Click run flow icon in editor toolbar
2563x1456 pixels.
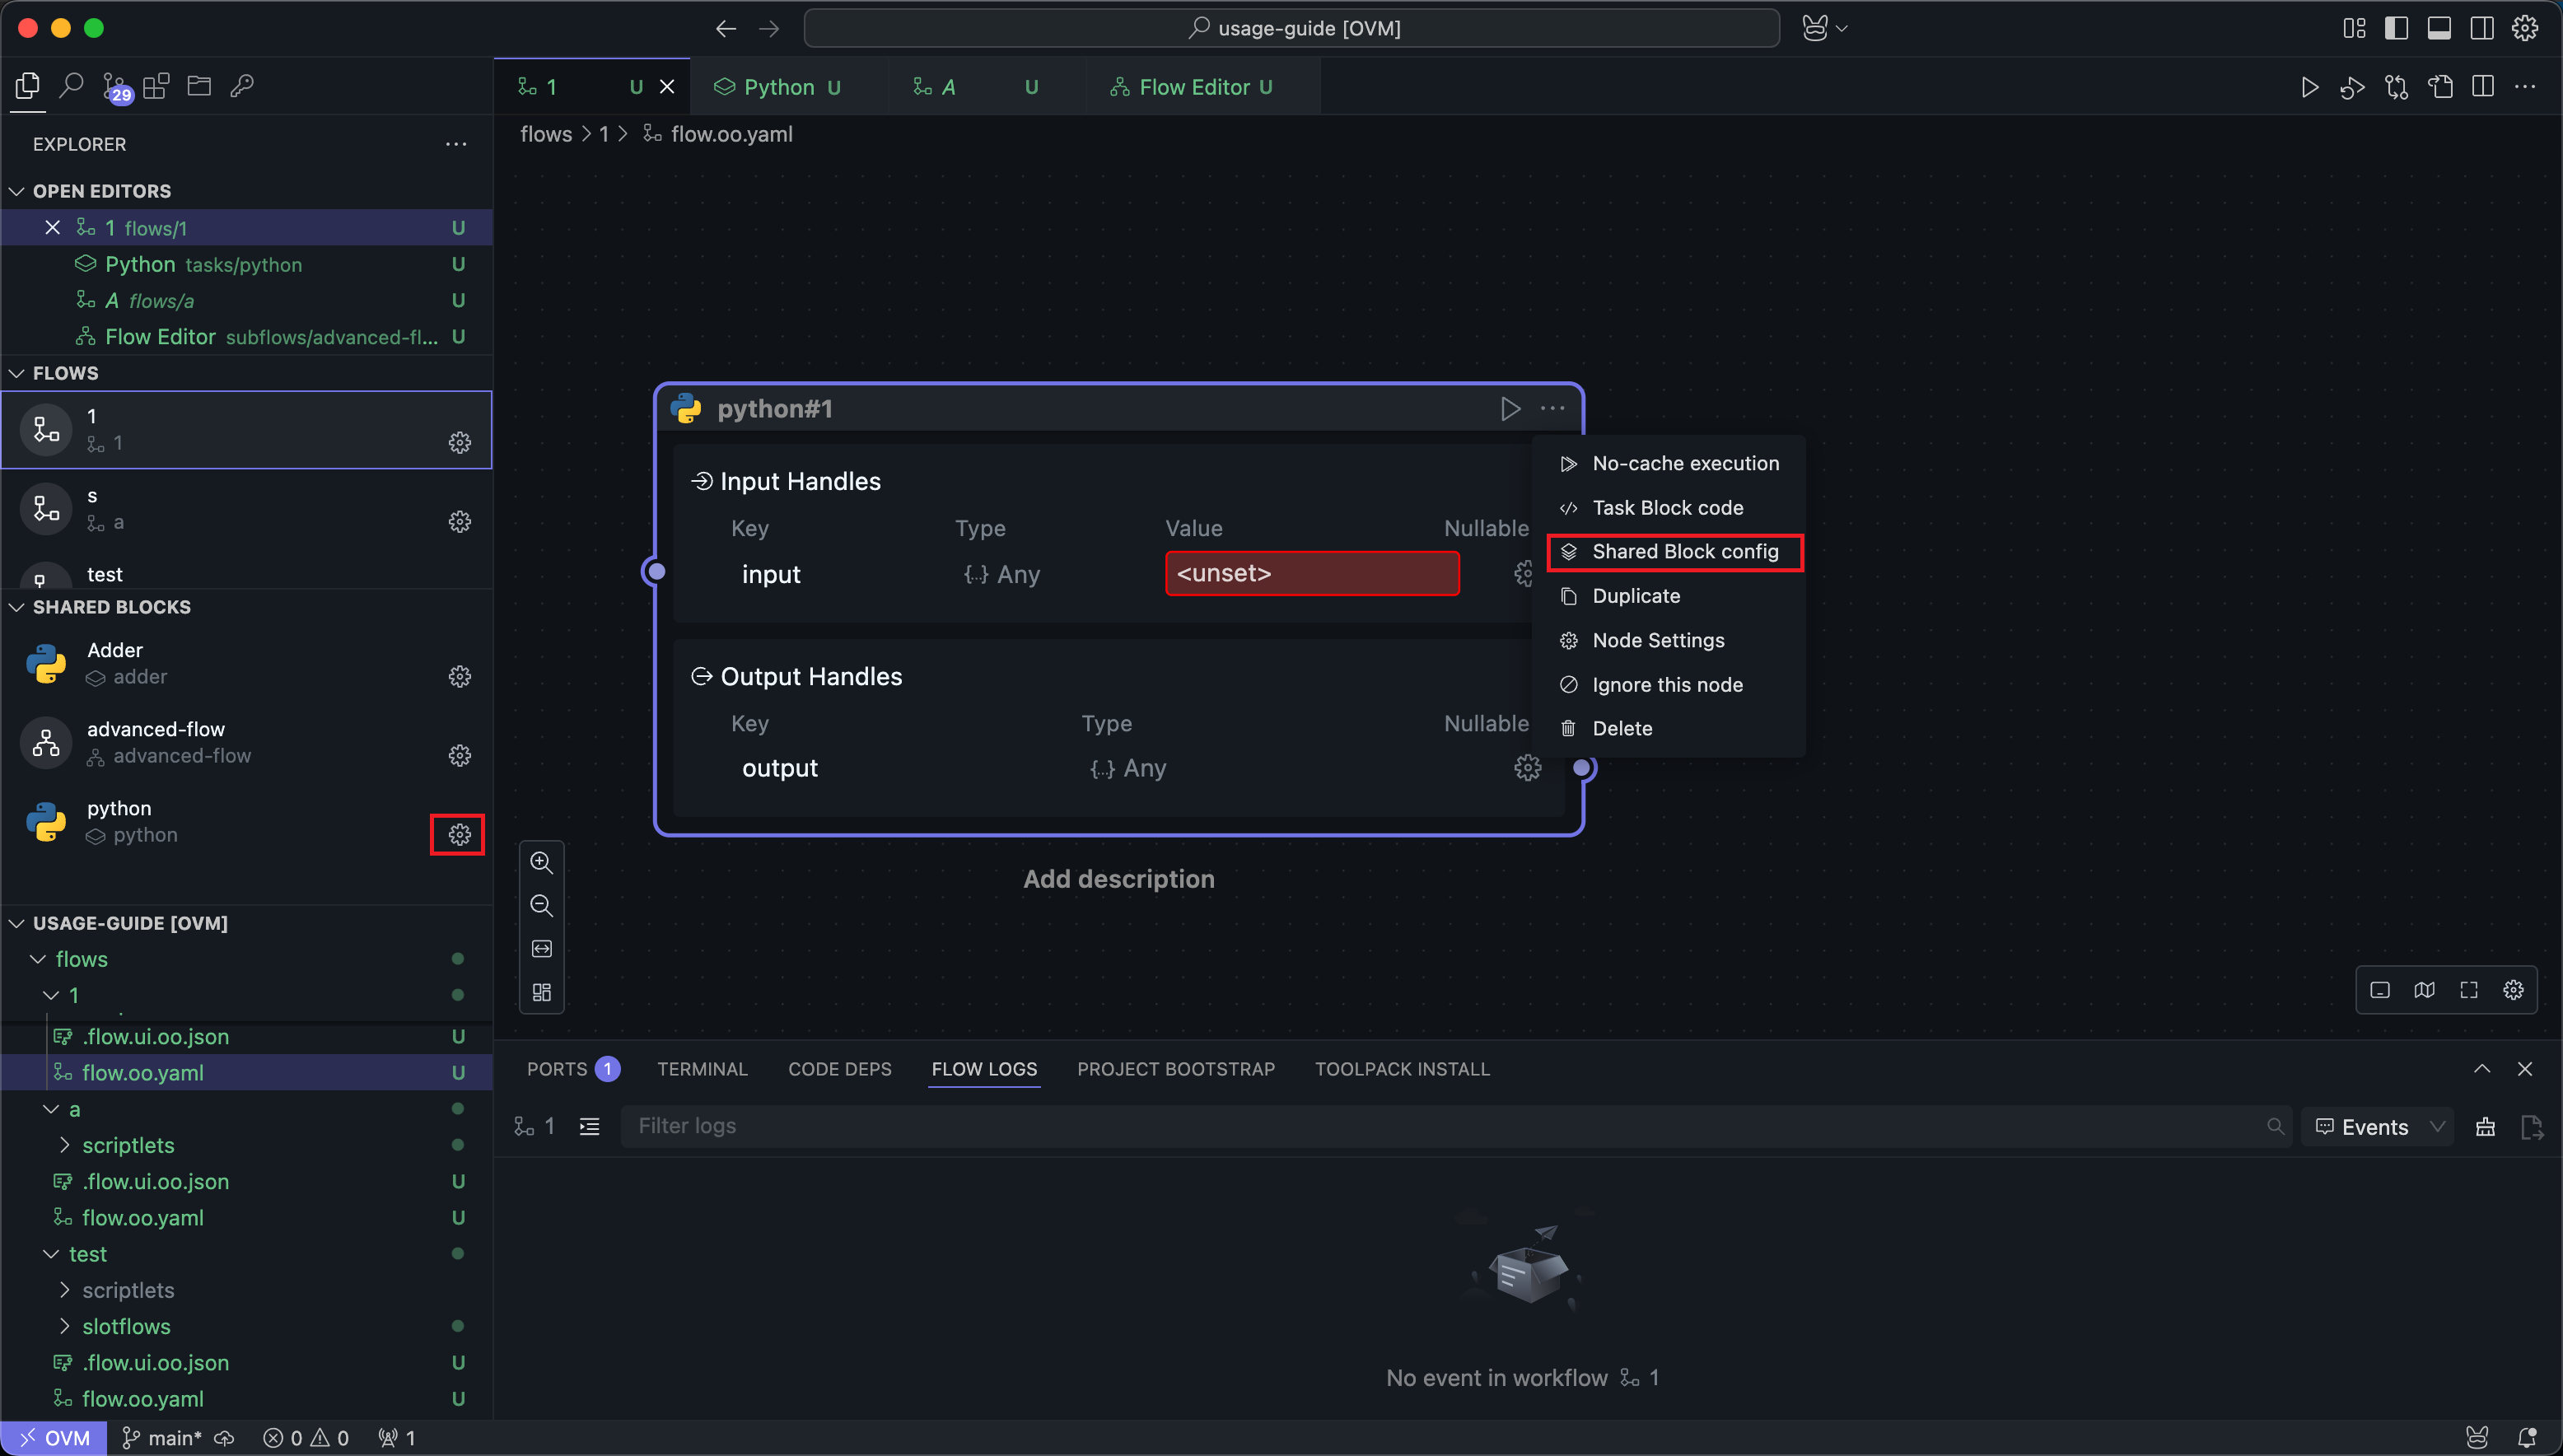tap(2309, 87)
